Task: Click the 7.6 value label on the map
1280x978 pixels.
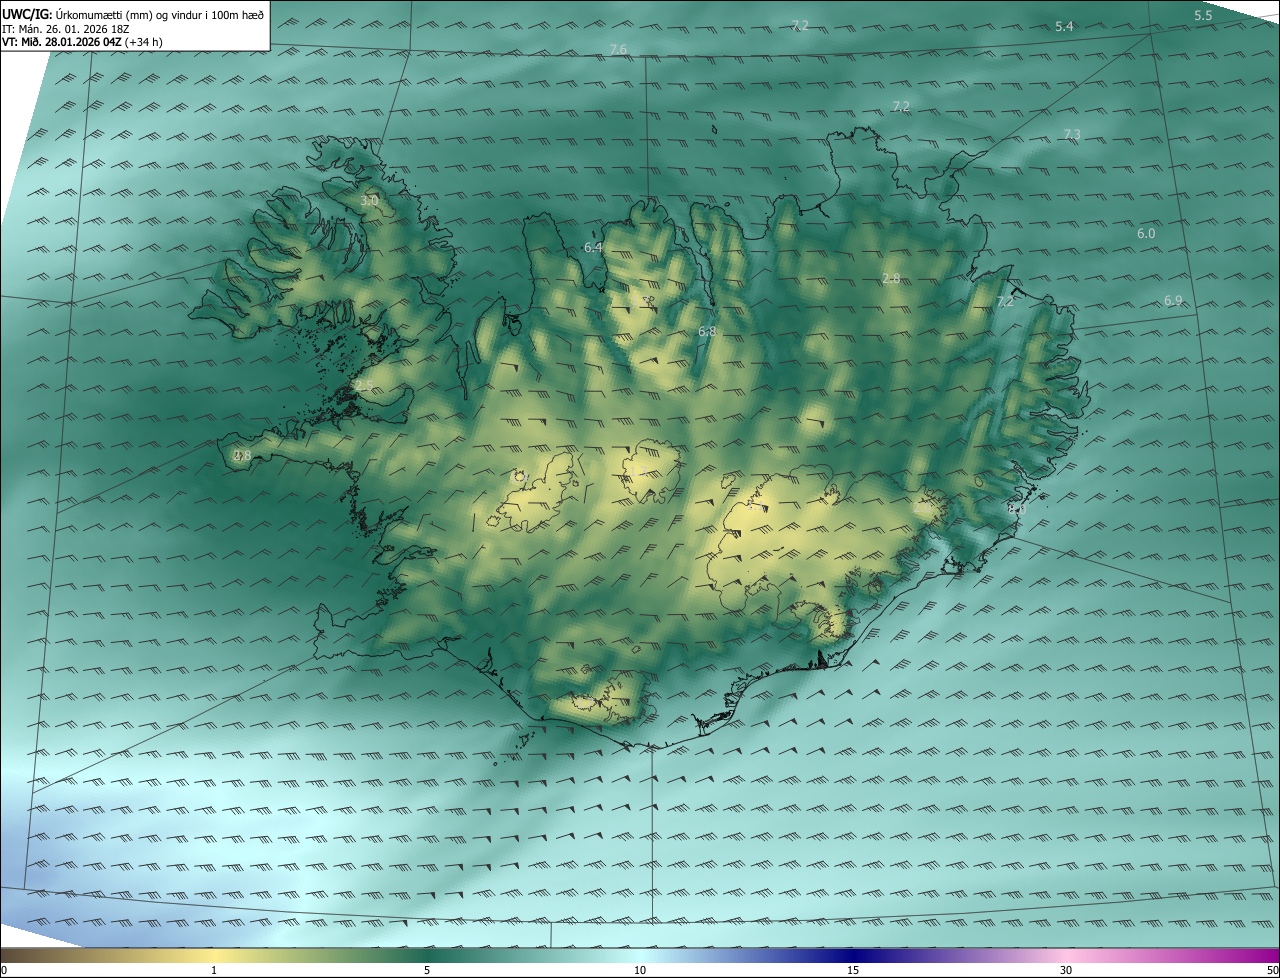Action: pos(618,50)
